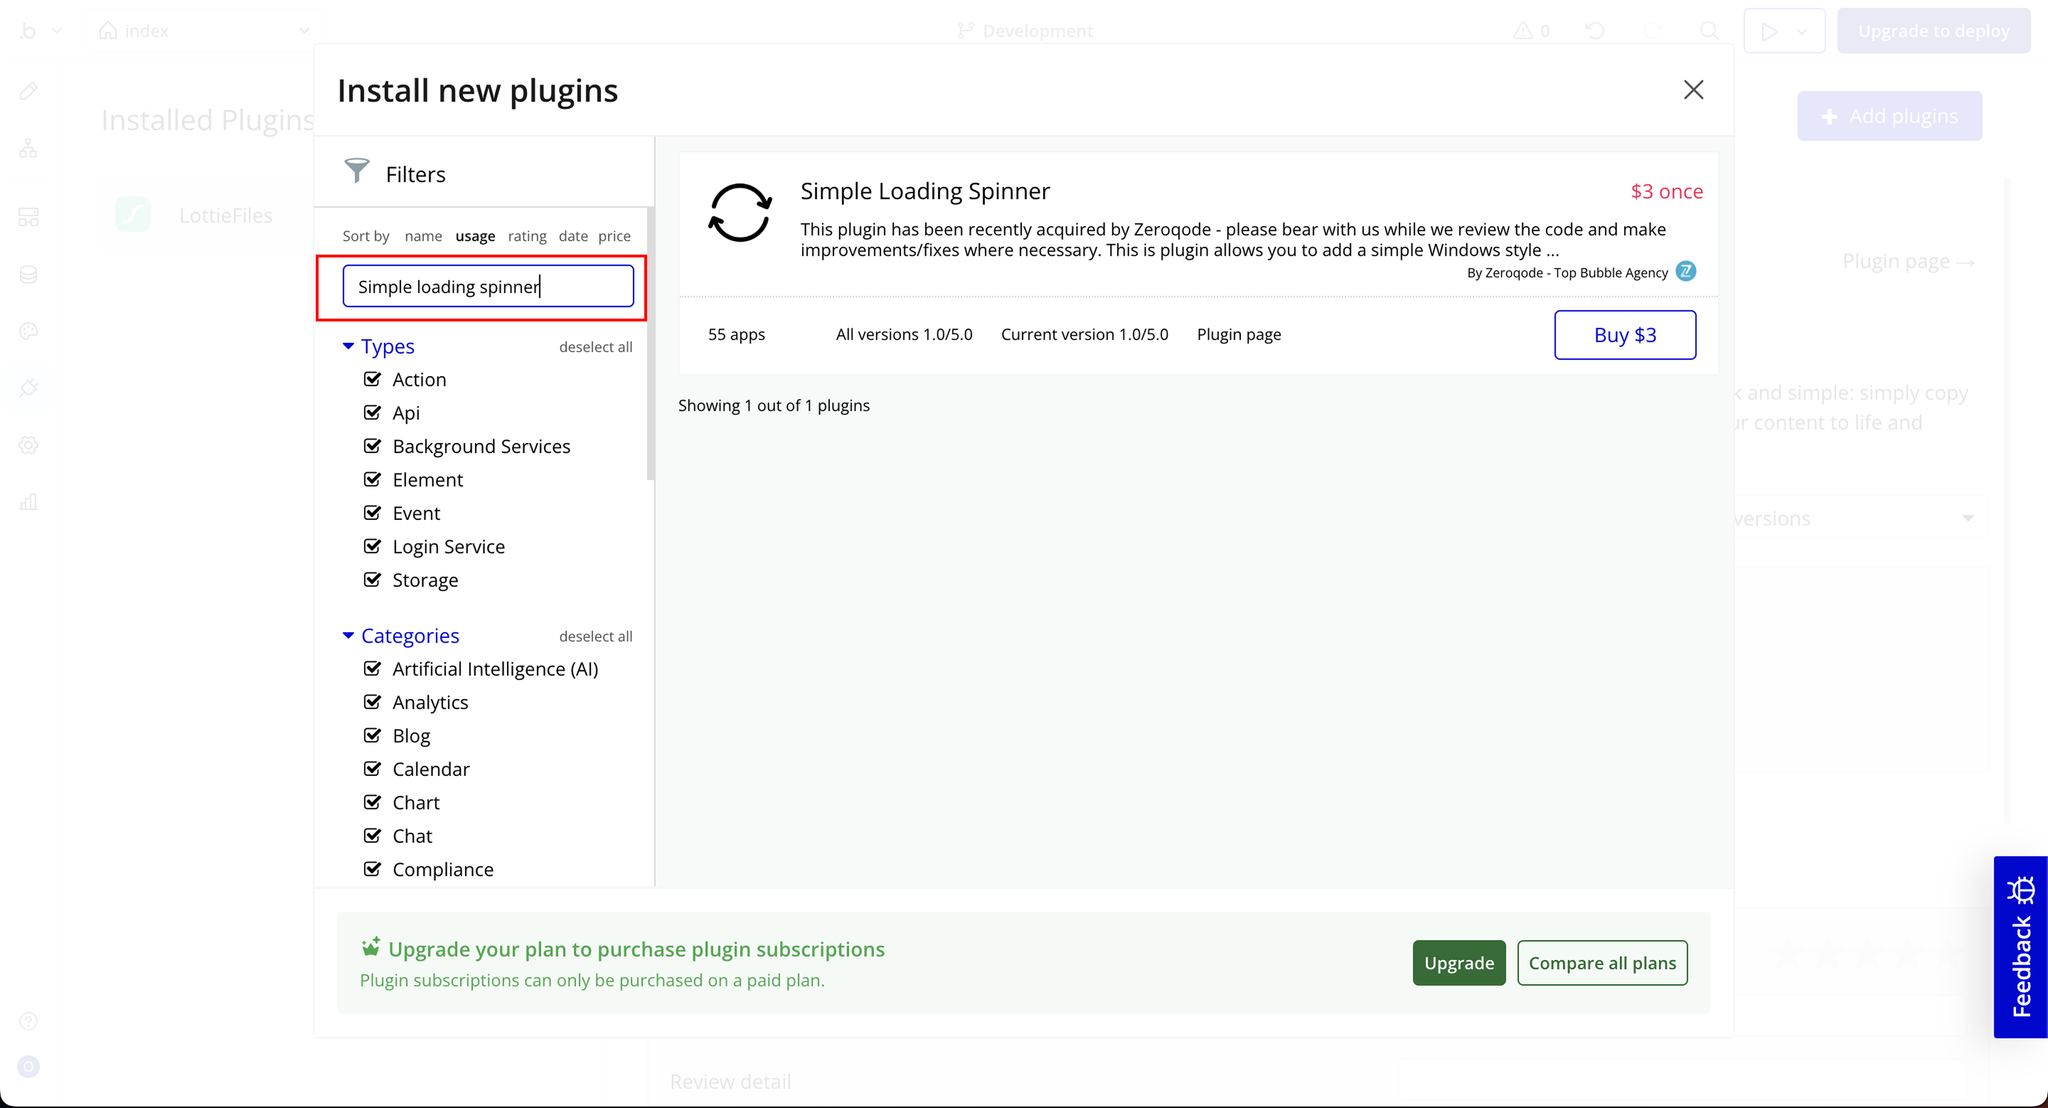Click the Simple Loading Spinner title
The height and width of the screenshot is (1108, 2048).
[x=925, y=190]
